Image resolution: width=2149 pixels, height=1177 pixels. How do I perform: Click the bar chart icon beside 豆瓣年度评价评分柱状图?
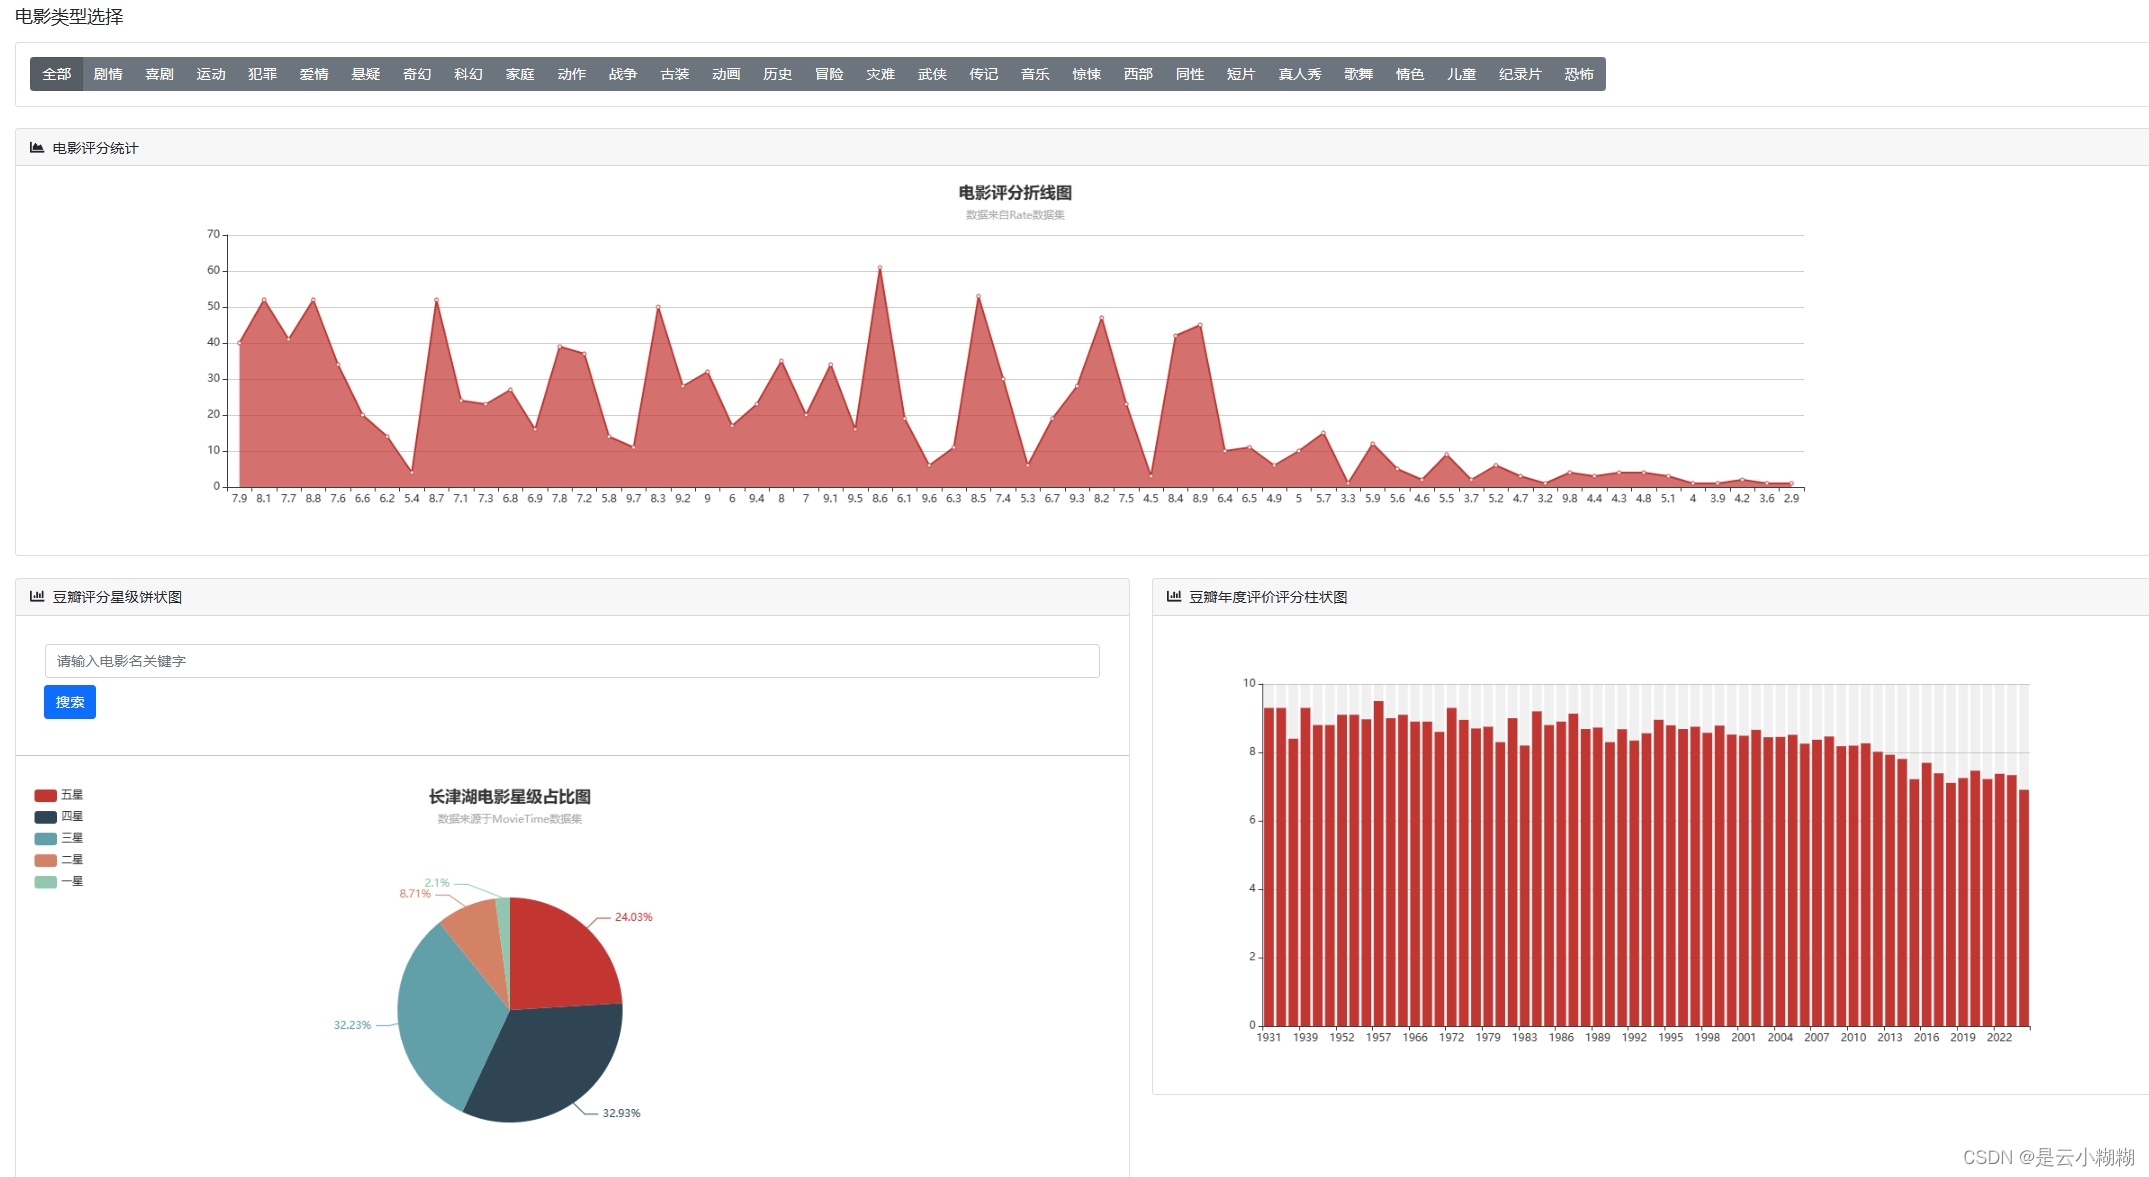[1174, 597]
